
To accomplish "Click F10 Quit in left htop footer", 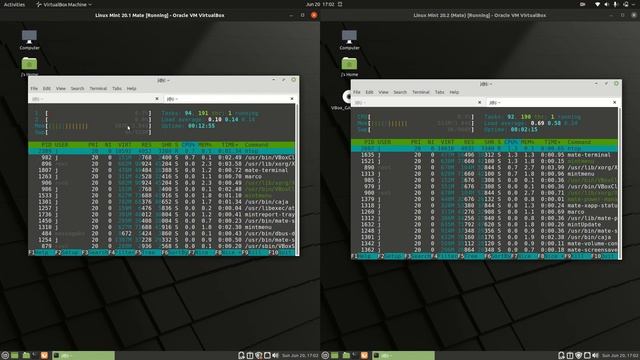I will point(282,253).
